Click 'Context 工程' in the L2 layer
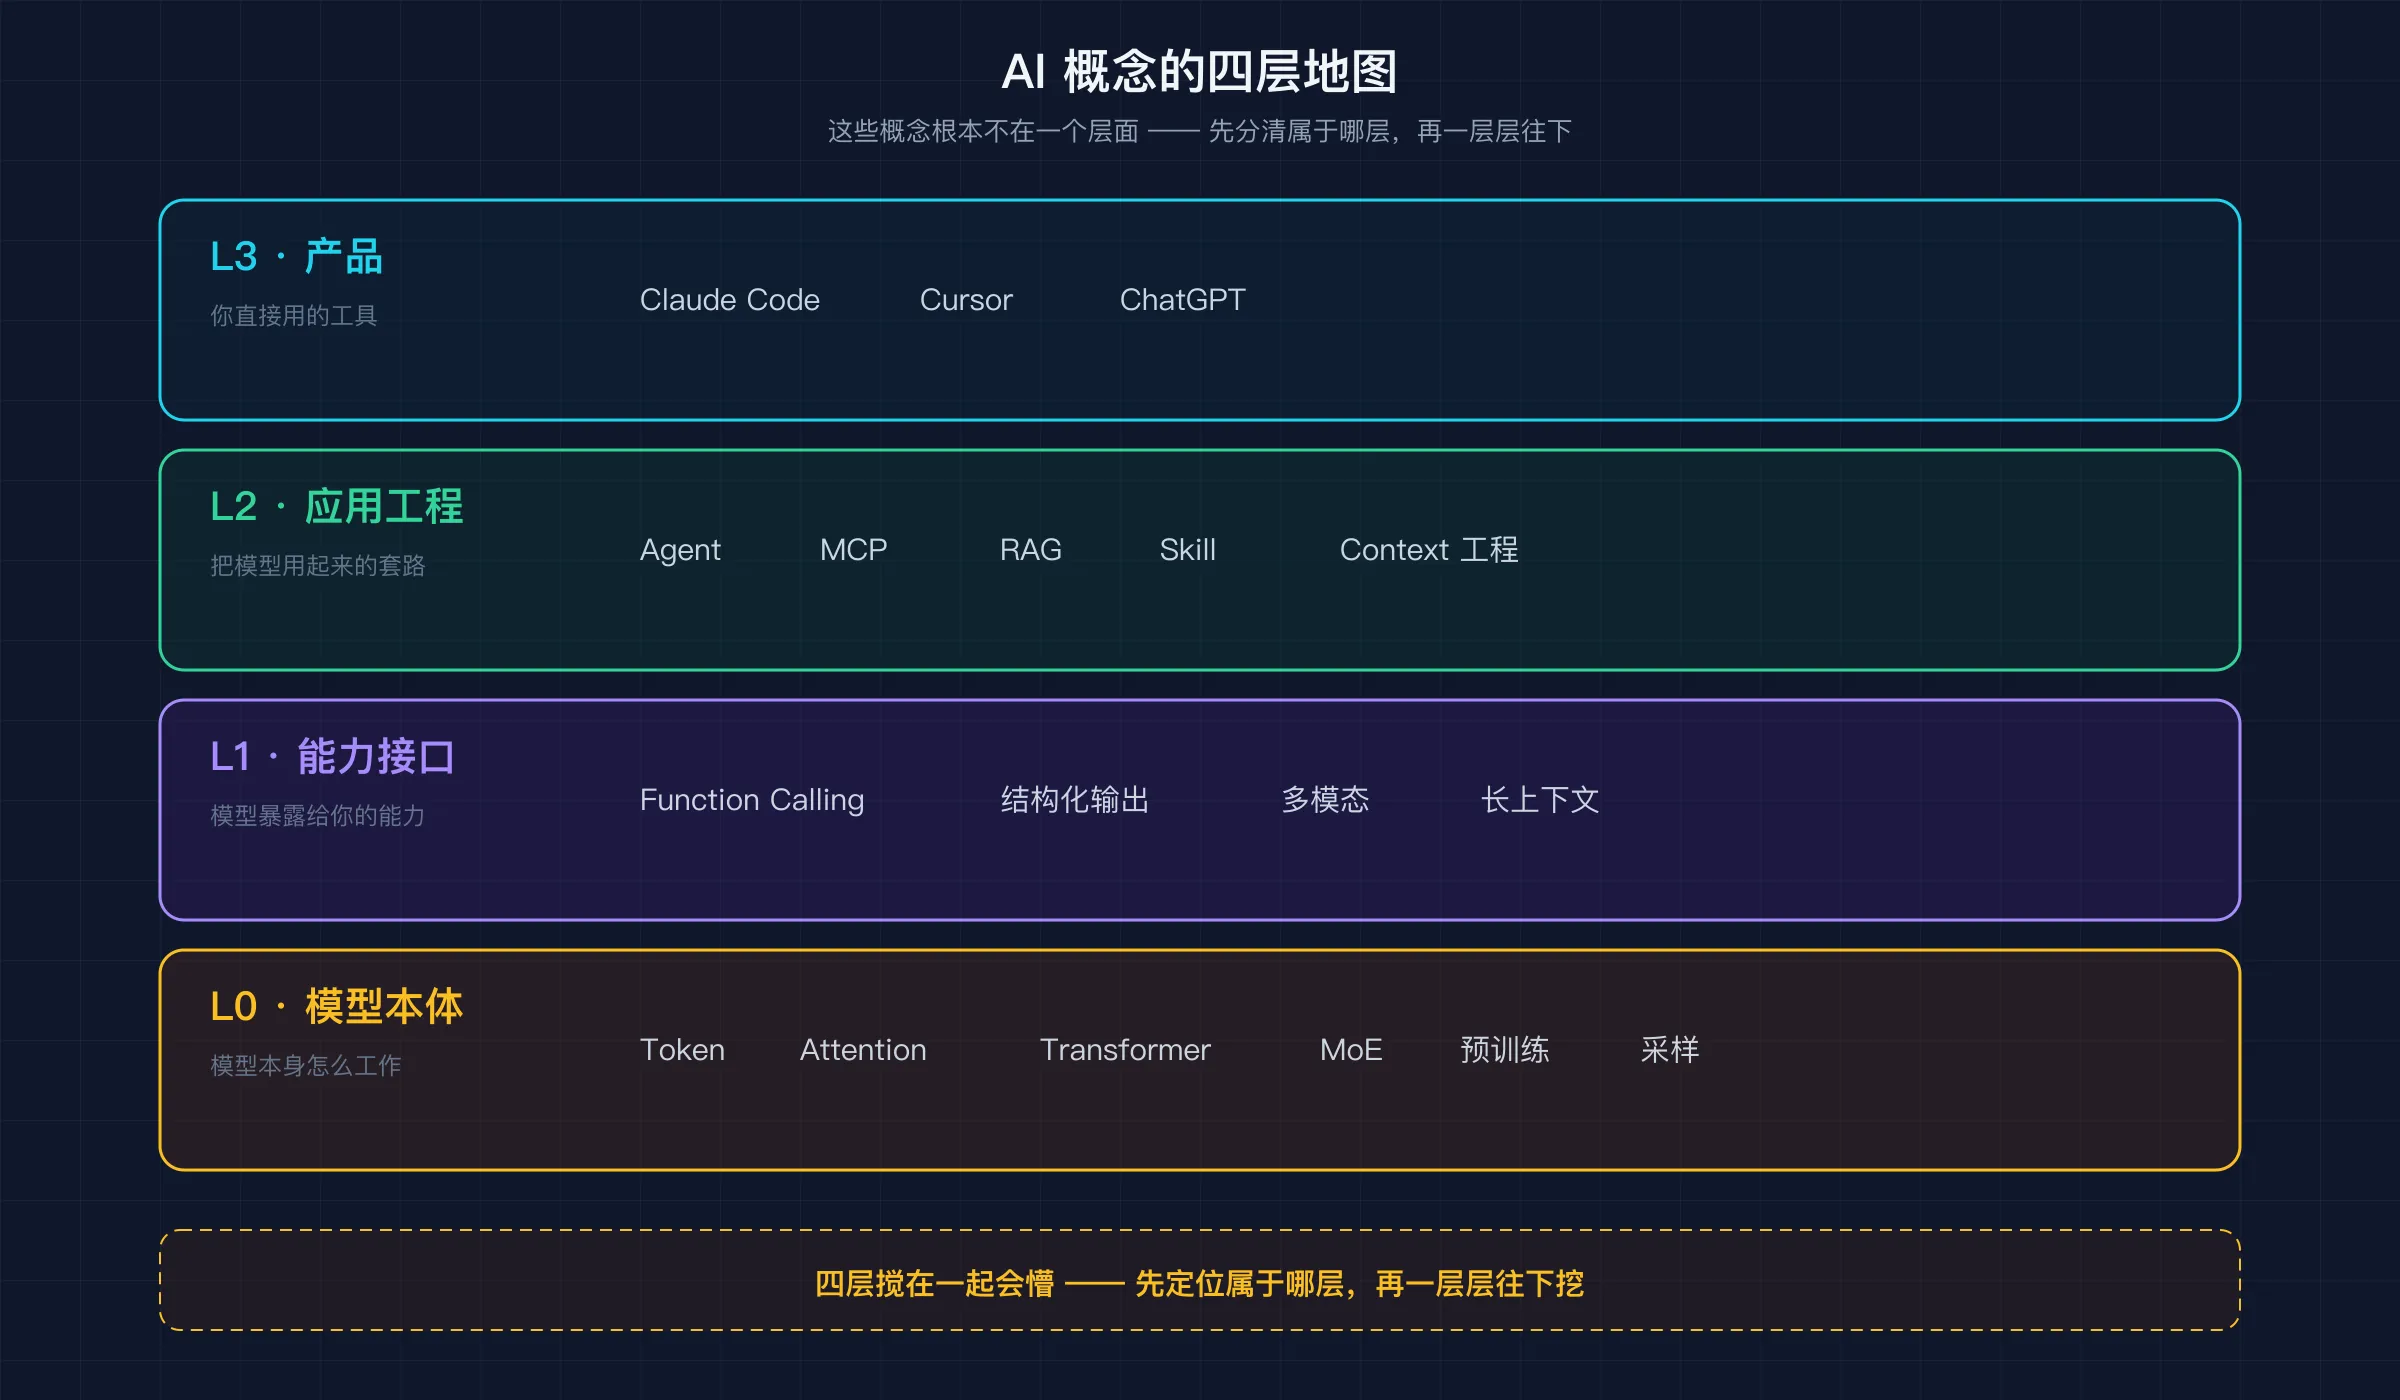 click(x=1428, y=550)
